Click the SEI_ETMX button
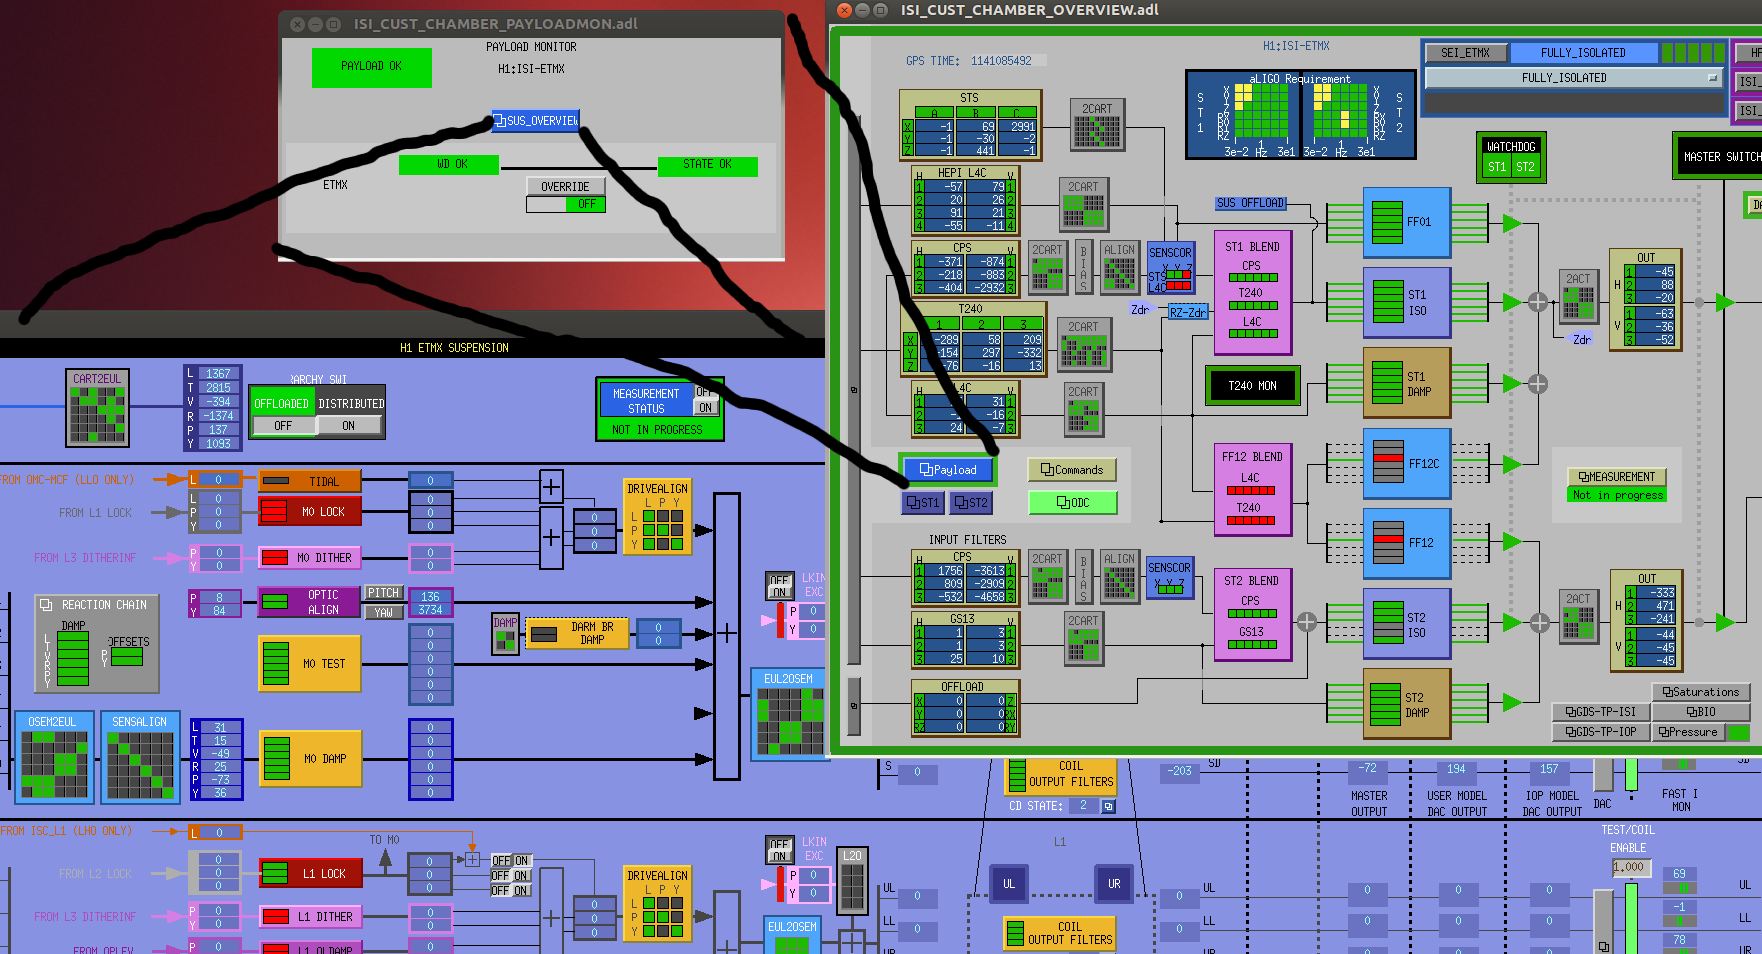 tap(1465, 53)
